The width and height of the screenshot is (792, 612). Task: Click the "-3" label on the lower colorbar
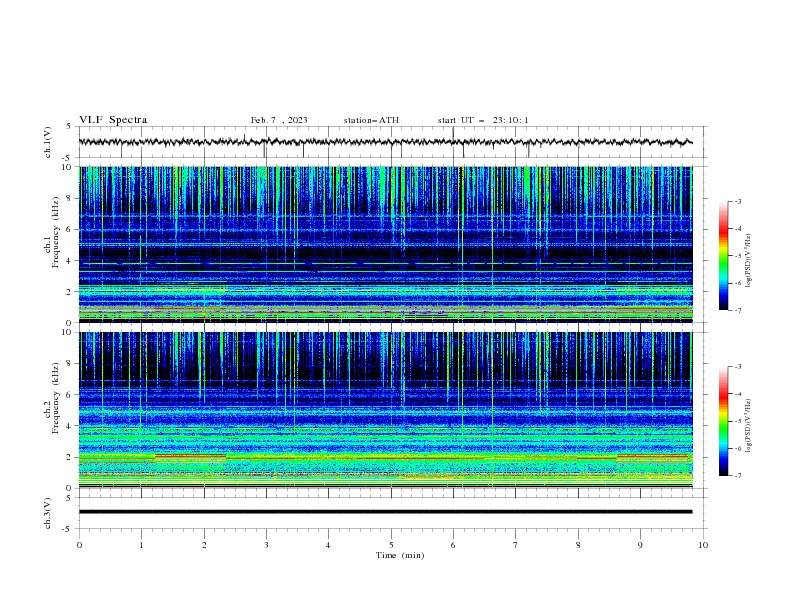[738, 367]
